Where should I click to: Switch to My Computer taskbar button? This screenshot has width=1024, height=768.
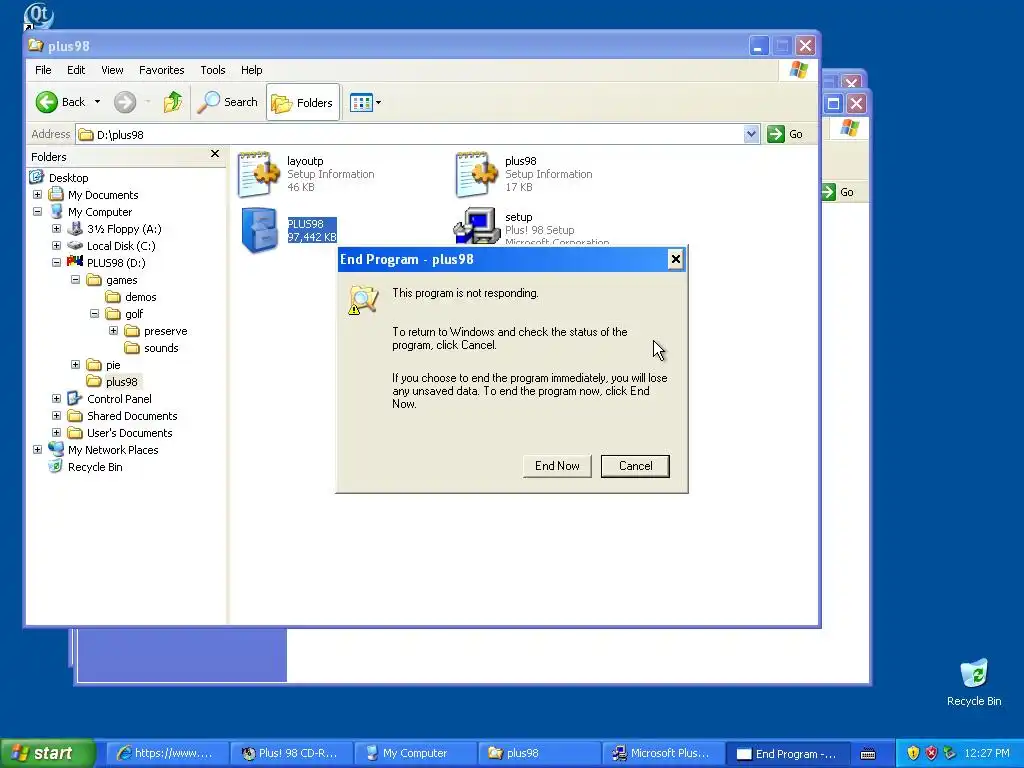point(415,753)
